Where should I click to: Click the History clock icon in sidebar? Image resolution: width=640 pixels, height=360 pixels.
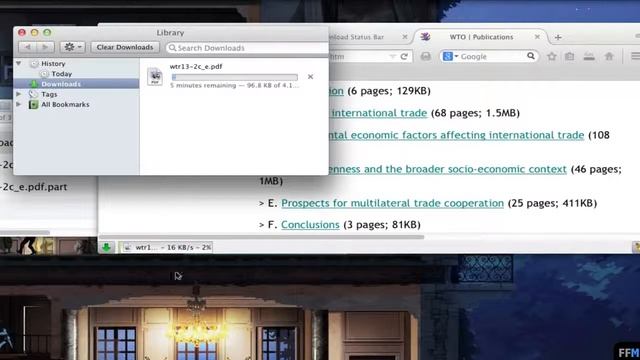tap(34, 64)
